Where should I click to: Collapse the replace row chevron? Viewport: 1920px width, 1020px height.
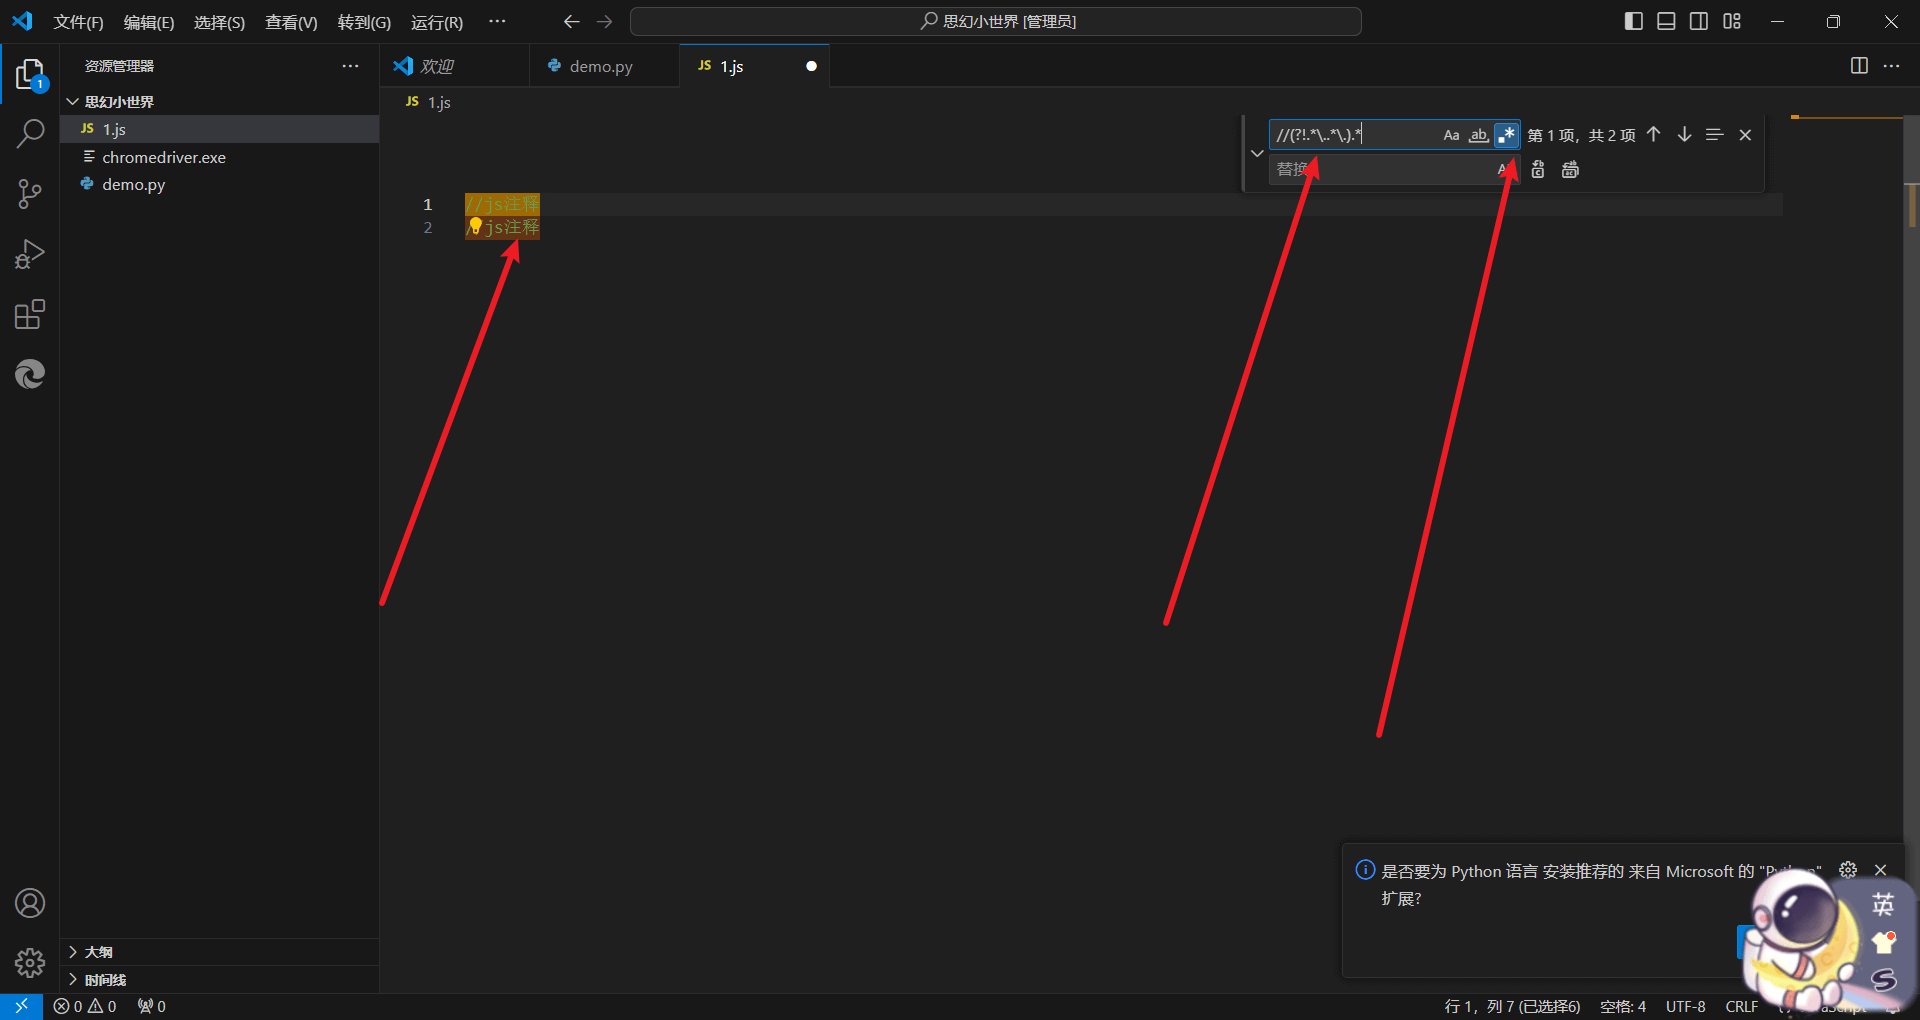[x=1257, y=153]
